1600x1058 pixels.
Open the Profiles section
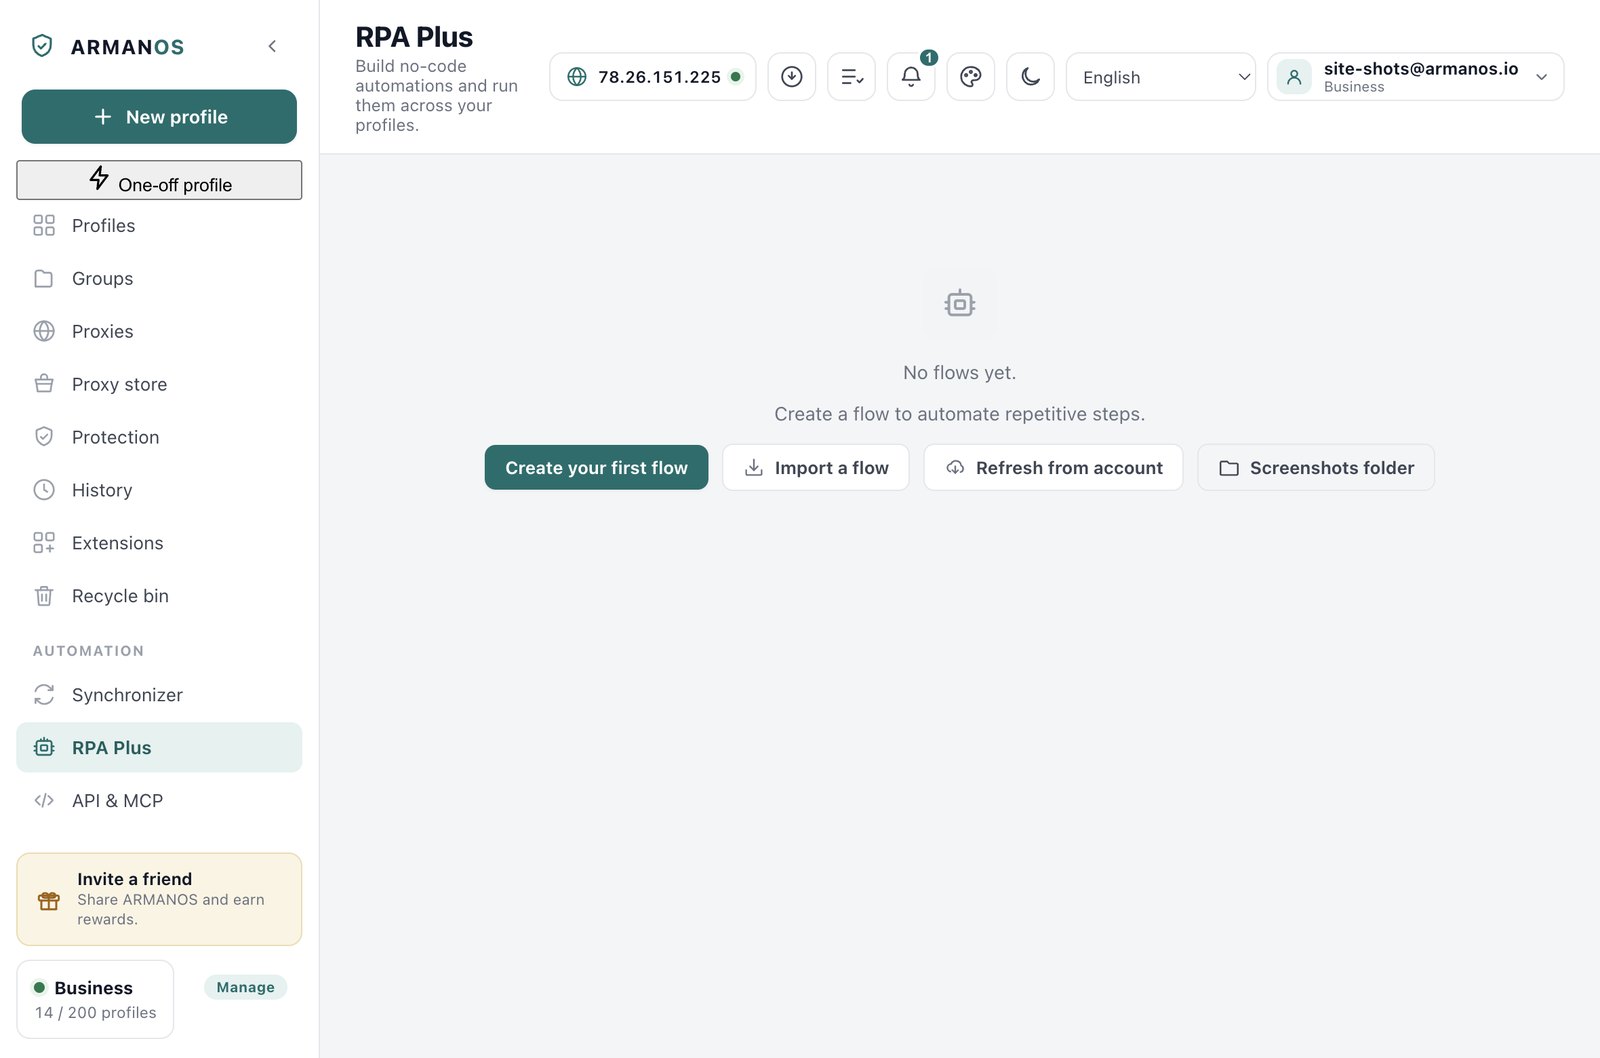(159, 226)
